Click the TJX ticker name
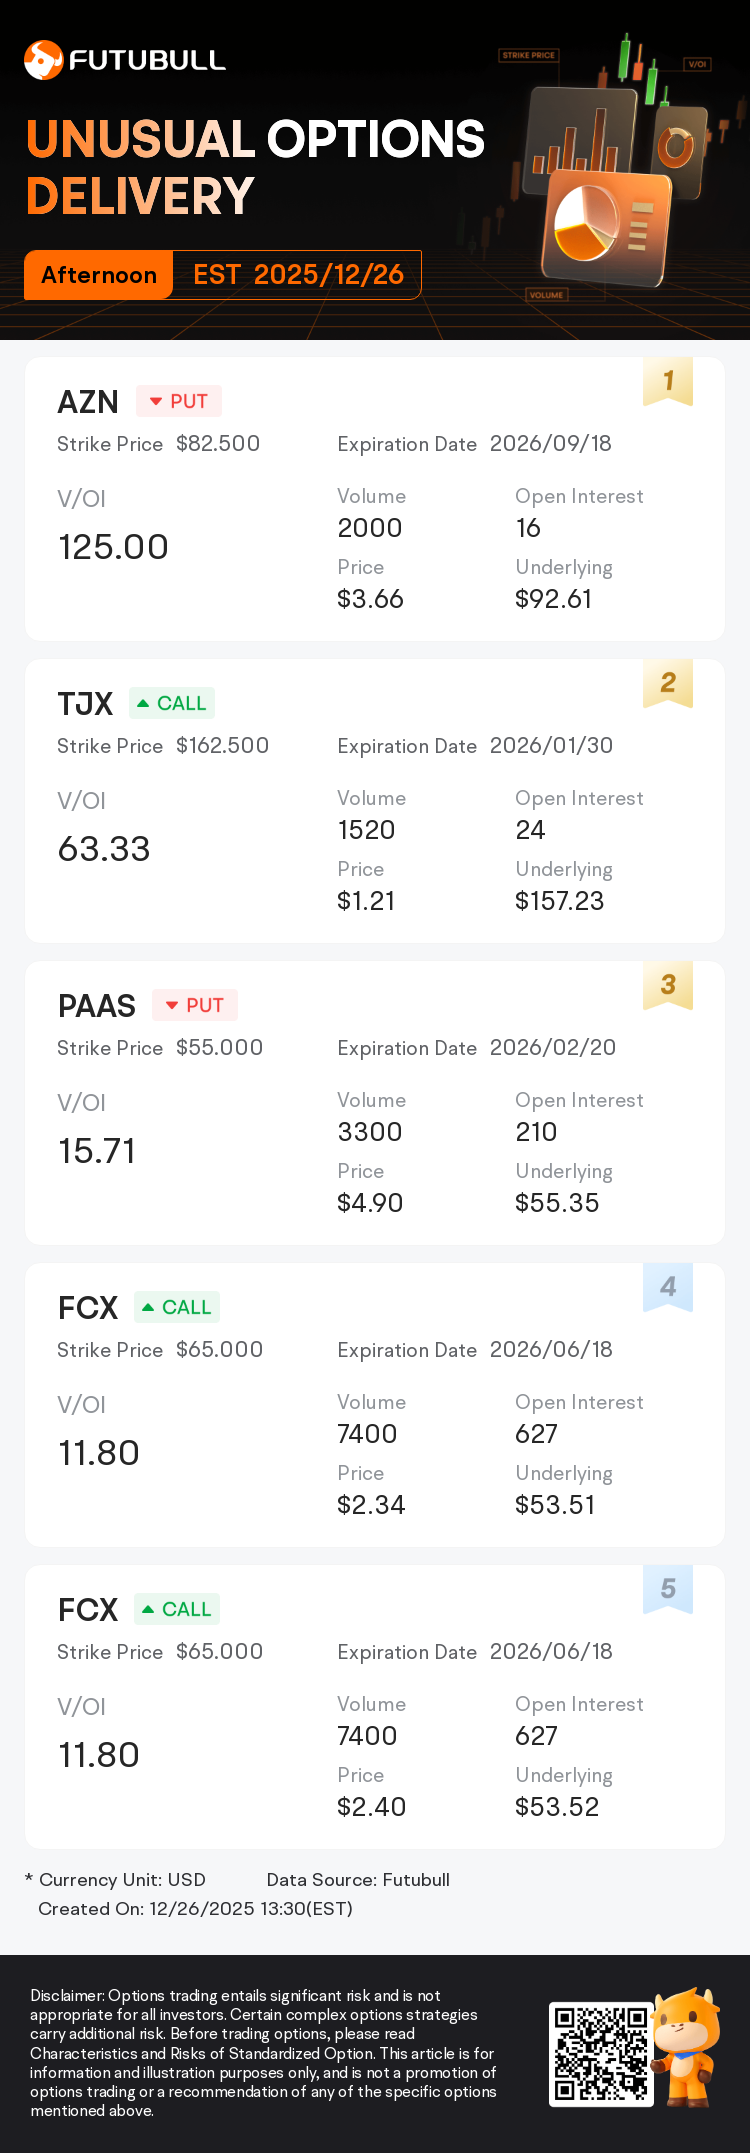 (x=85, y=704)
